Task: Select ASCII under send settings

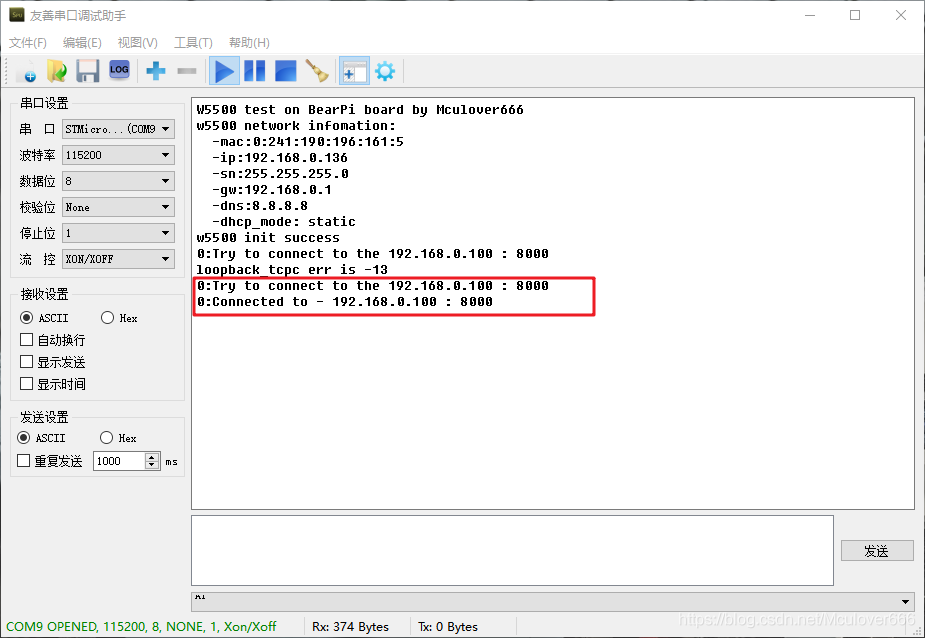Action: [42, 438]
